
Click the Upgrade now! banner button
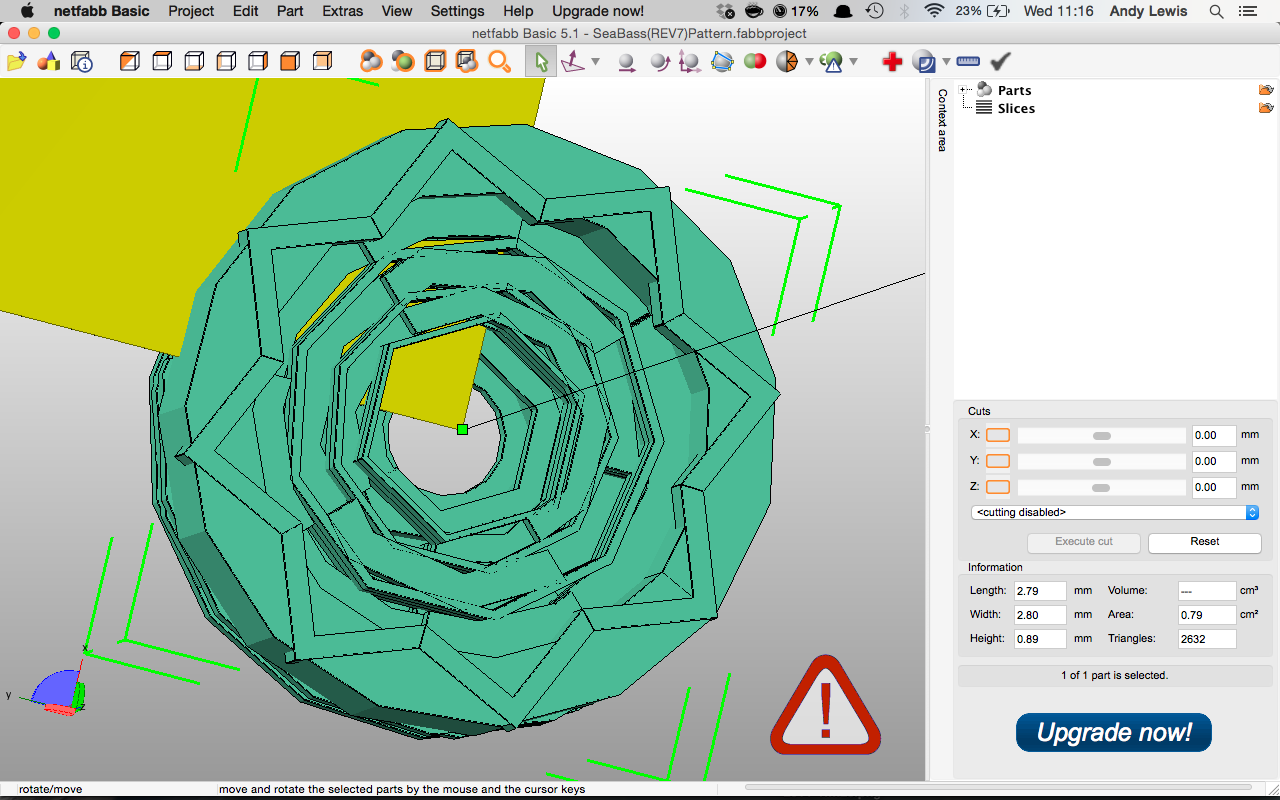[x=1113, y=733]
